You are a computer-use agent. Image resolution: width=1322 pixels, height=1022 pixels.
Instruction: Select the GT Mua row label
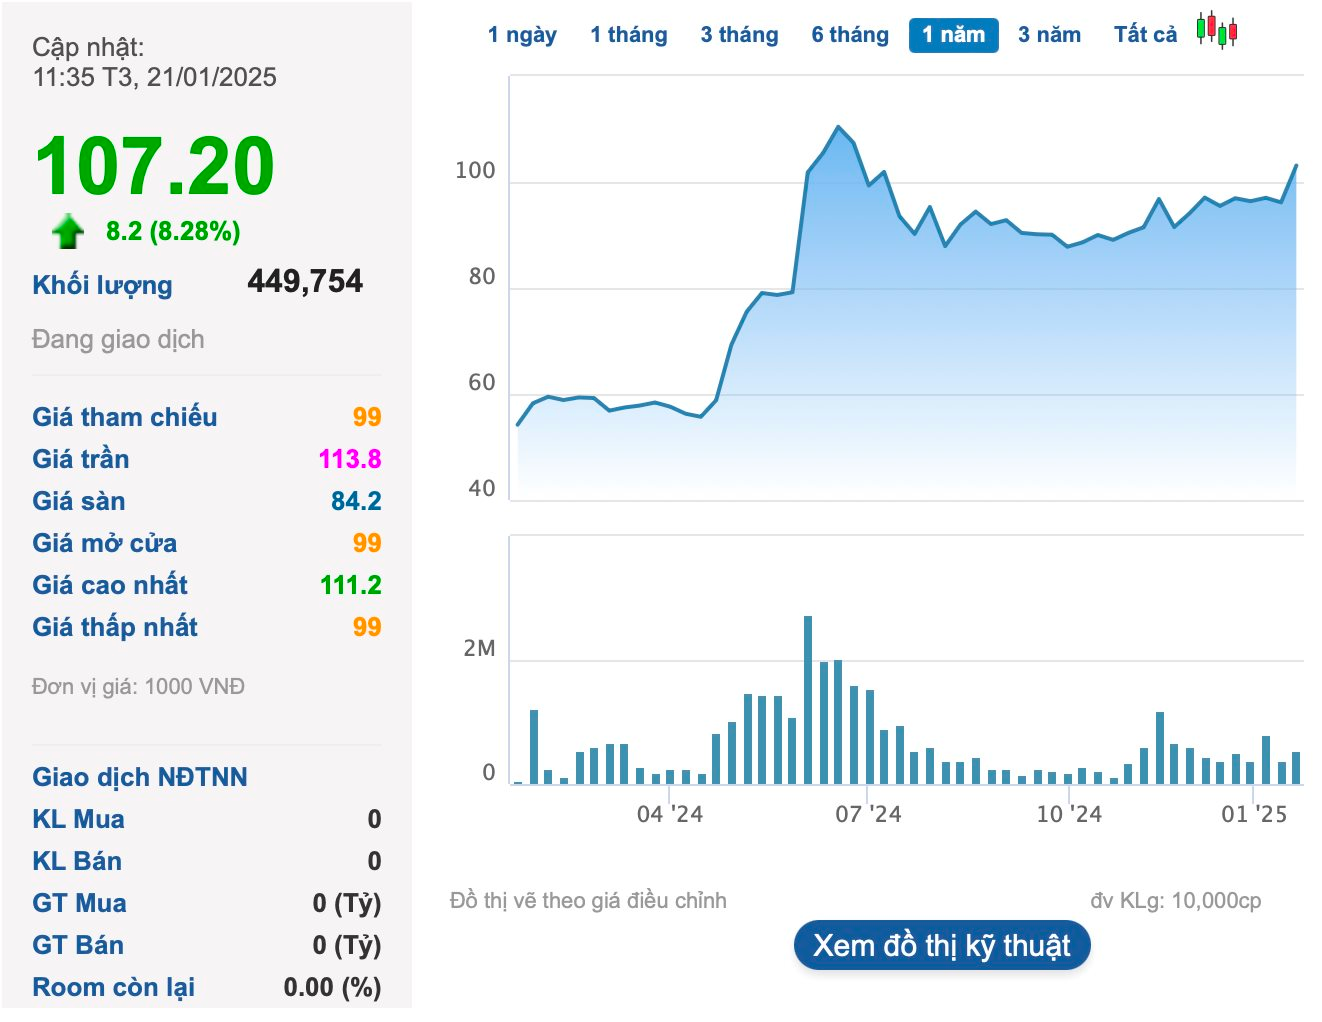(x=79, y=903)
